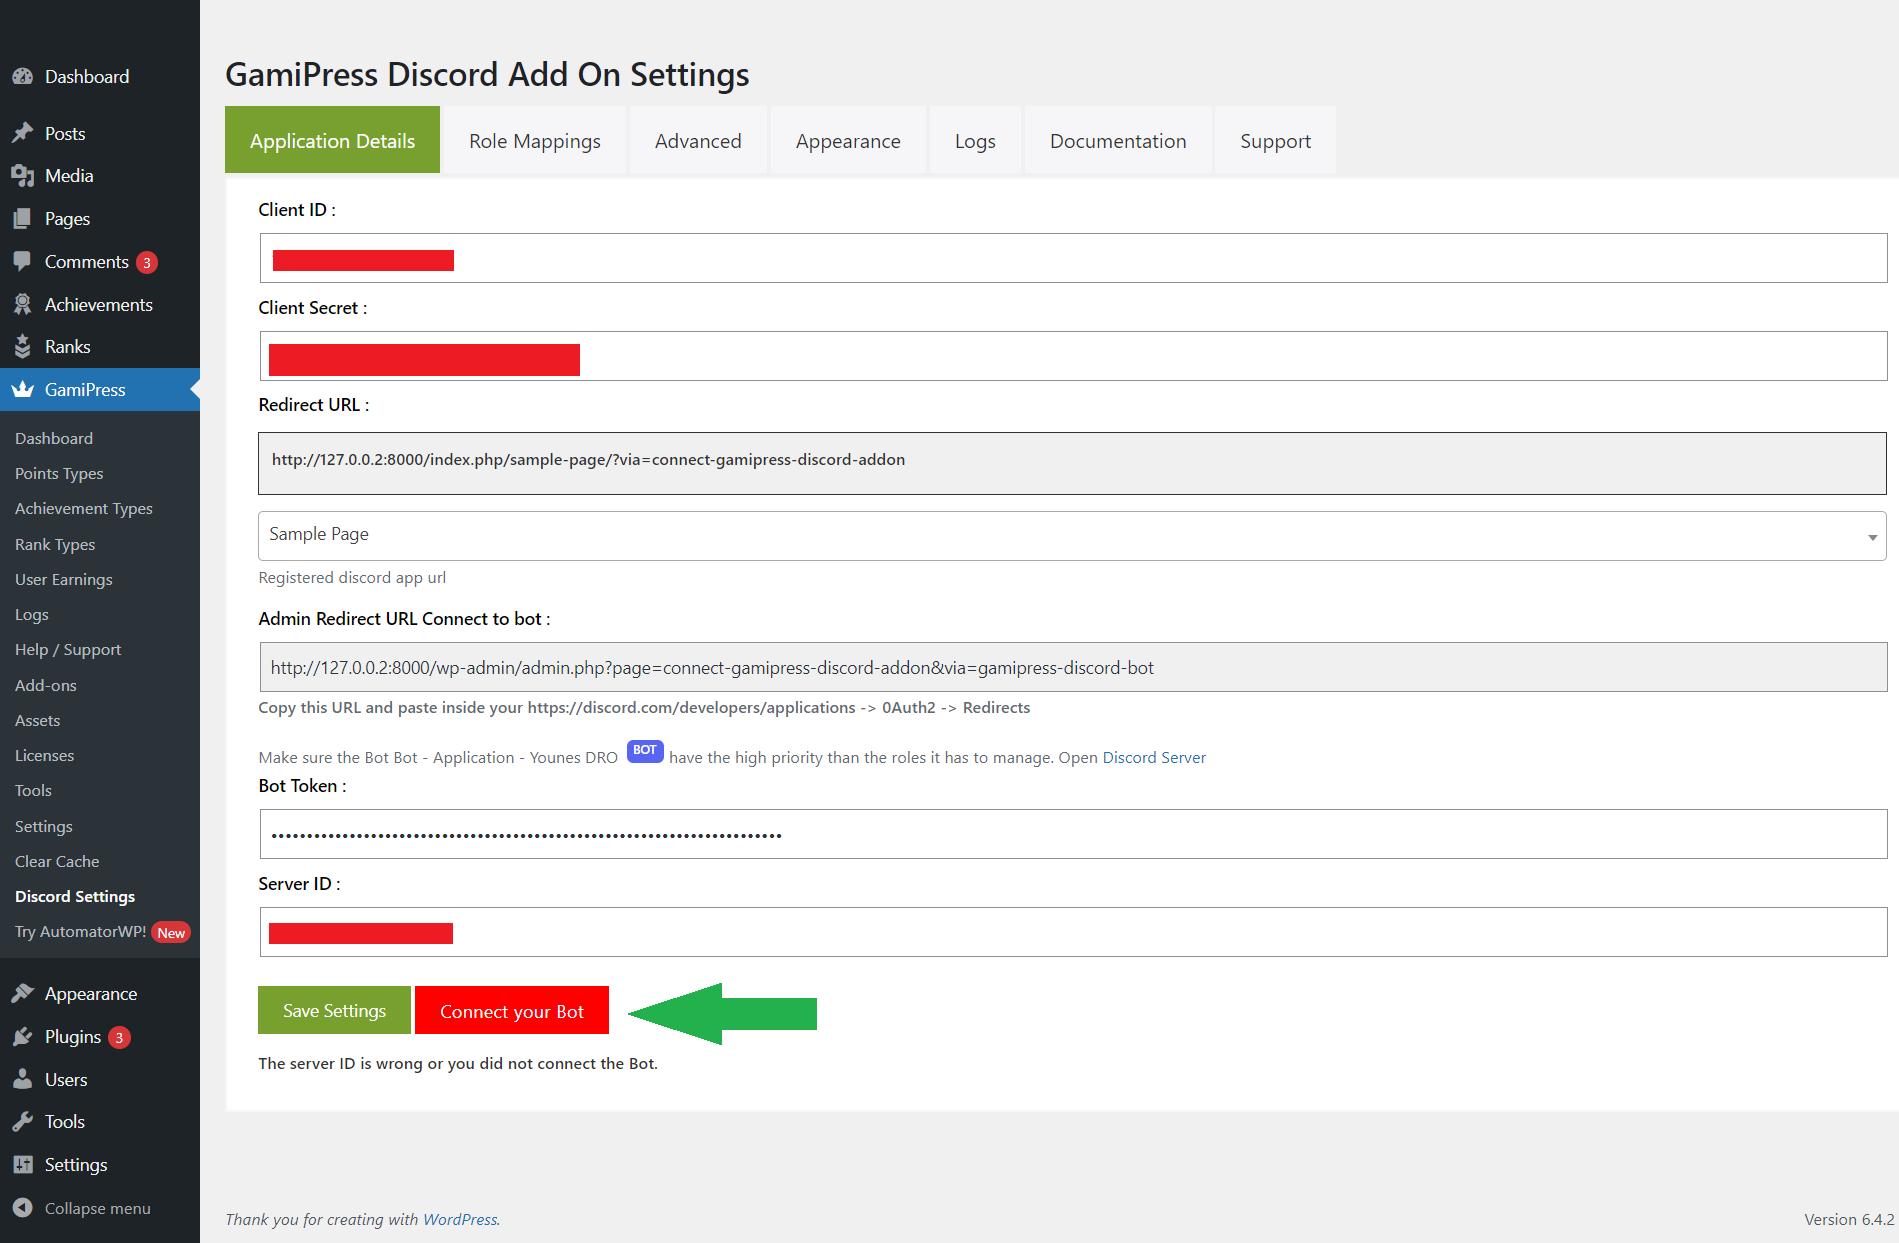1899x1243 pixels.
Task: Open the Ranks icon in the sidebar
Action: 24,346
